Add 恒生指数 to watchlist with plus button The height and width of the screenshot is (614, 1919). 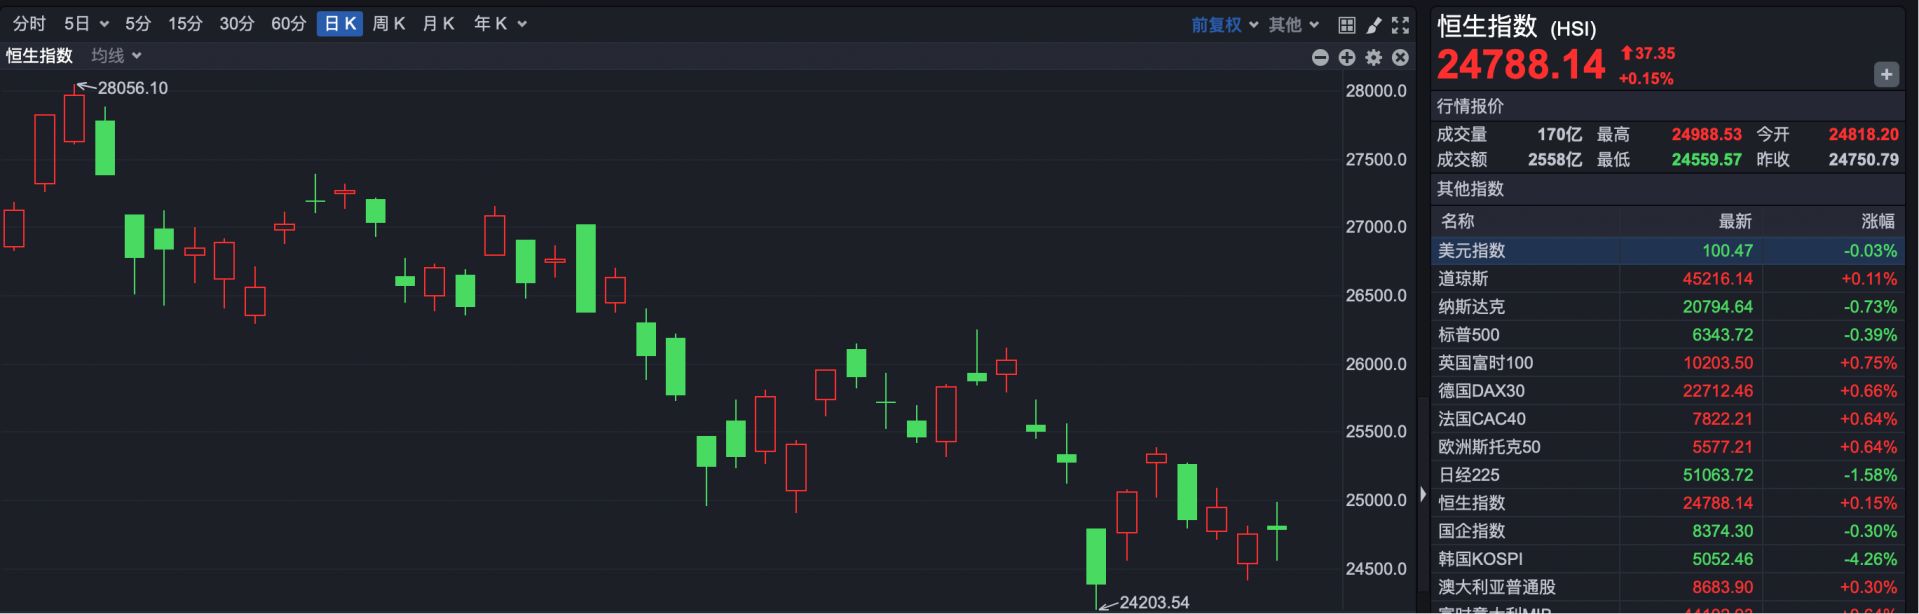(x=1886, y=74)
